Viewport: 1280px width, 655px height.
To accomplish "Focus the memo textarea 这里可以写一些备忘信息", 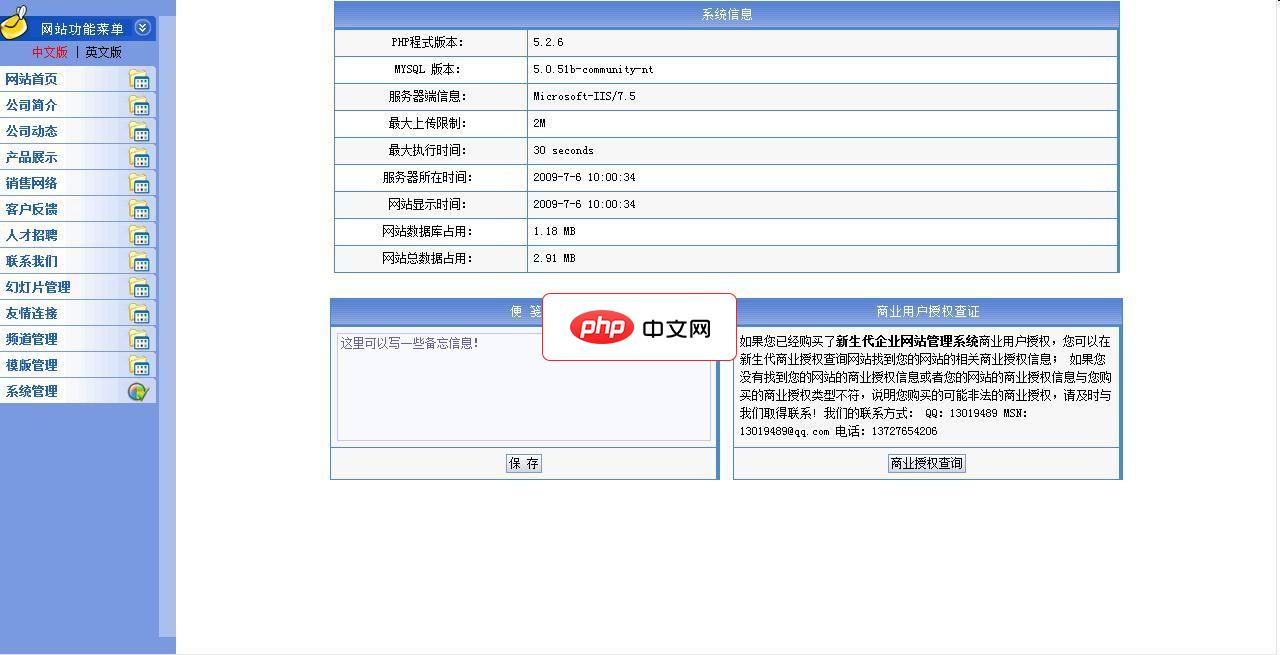I will coord(524,386).
